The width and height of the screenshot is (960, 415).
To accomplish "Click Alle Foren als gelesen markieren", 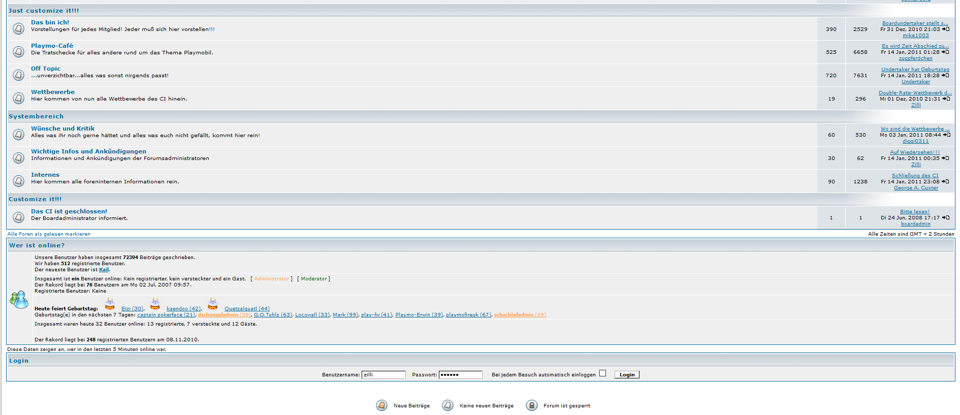I will click(x=48, y=234).
